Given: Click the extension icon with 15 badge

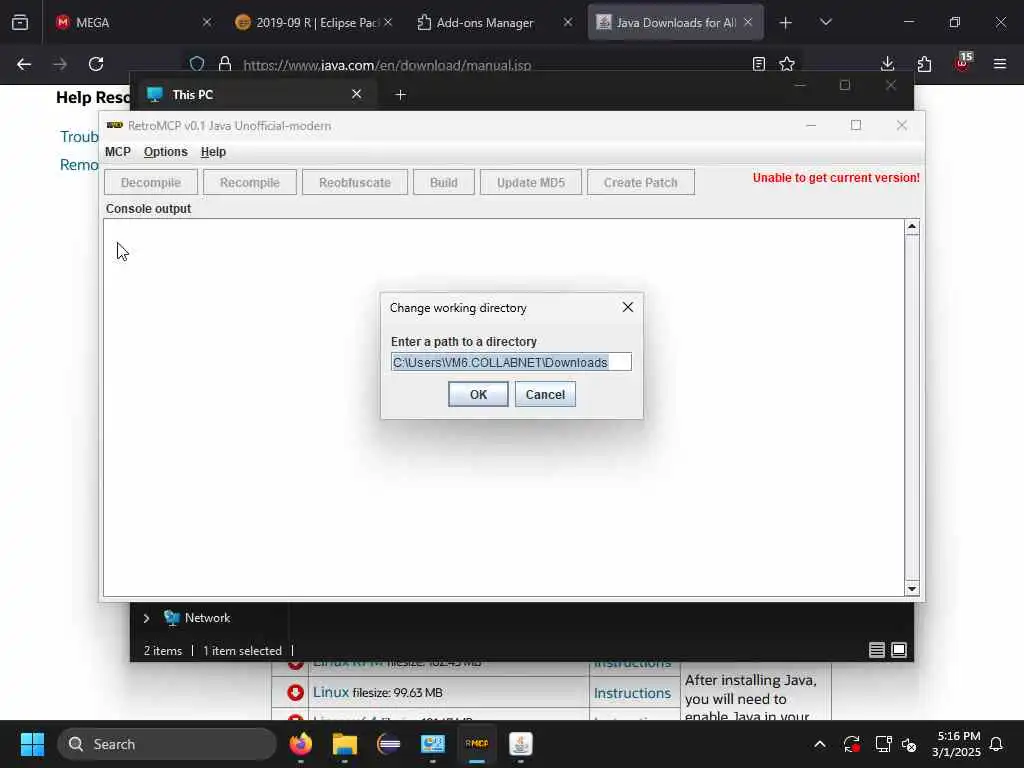Looking at the screenshot, I should tap(962, 63).
